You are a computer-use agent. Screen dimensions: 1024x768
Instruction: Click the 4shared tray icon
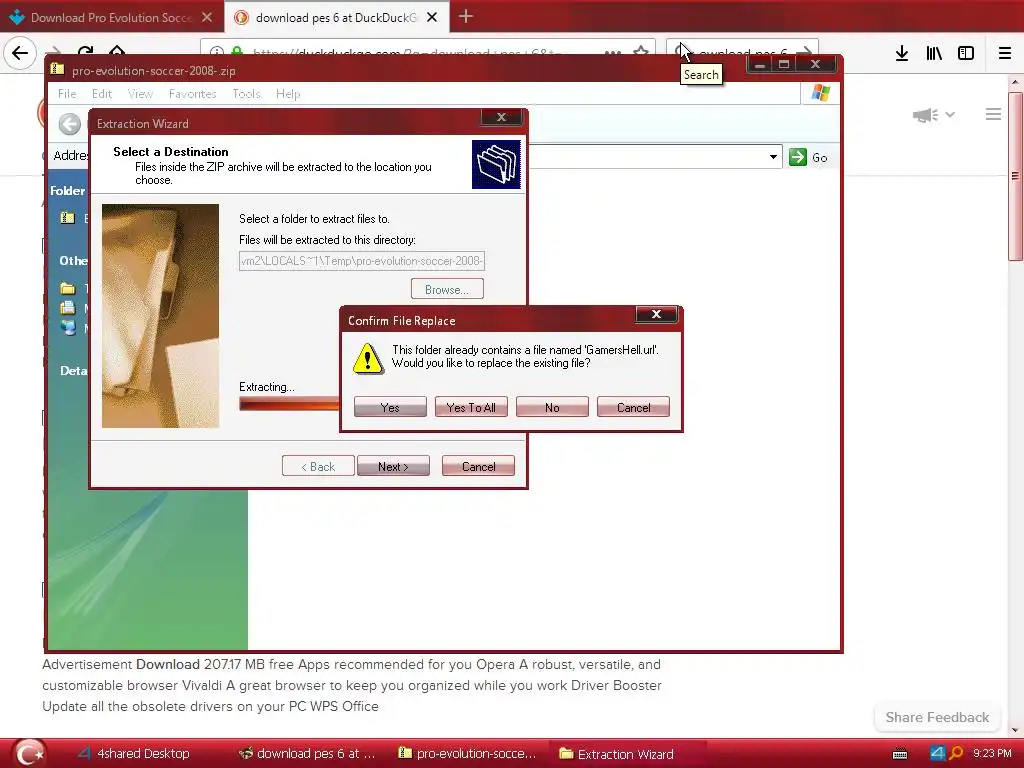click(x=937, y=753)
